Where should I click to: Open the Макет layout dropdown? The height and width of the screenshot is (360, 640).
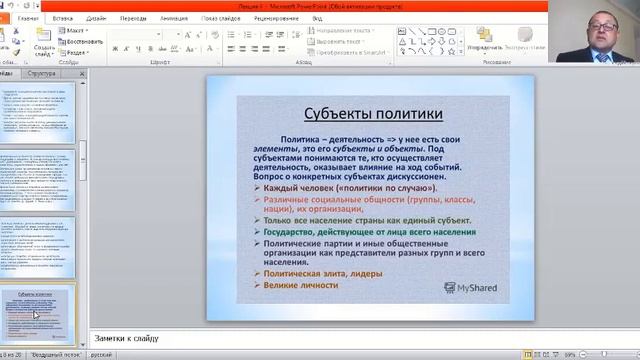[x=74, y=31]
